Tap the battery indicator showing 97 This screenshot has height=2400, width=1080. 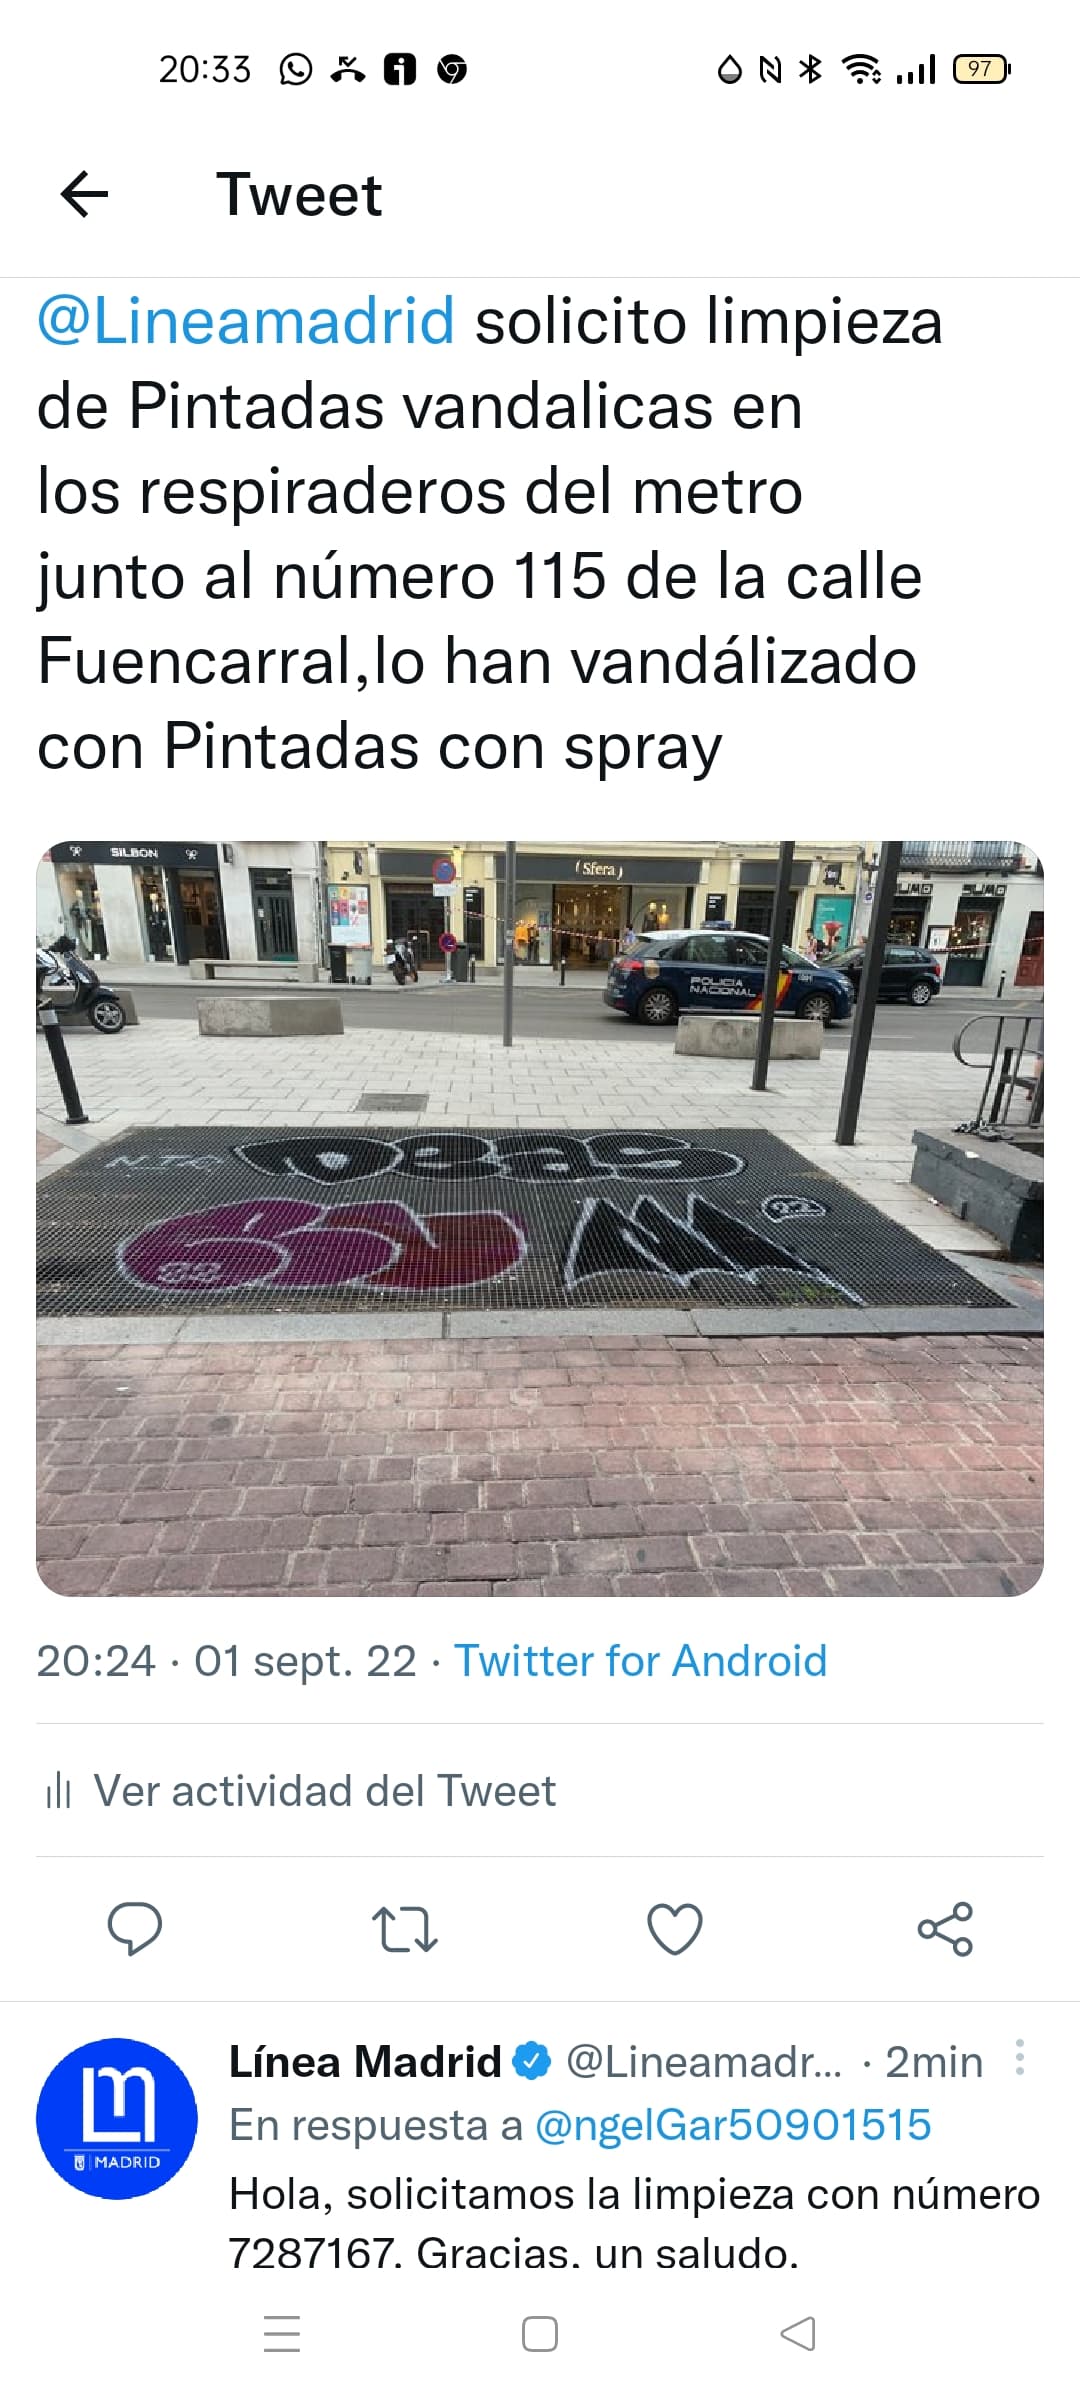(982, 69)
